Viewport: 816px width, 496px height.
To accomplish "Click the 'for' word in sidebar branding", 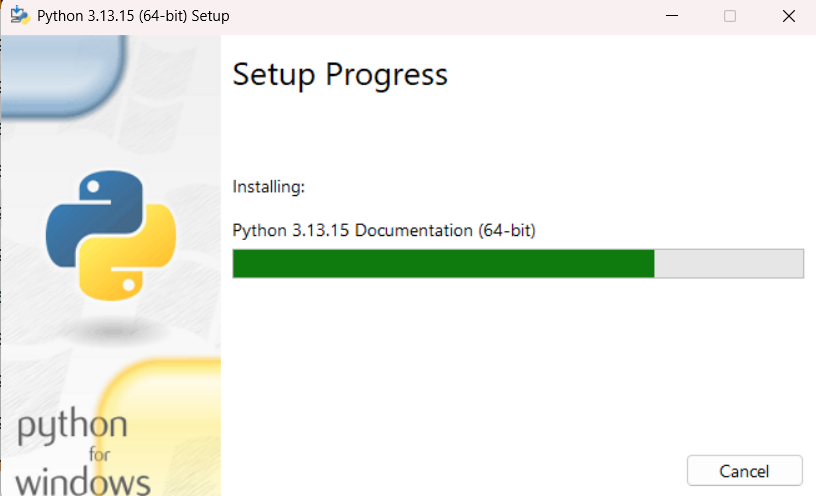I will point(99,454).
